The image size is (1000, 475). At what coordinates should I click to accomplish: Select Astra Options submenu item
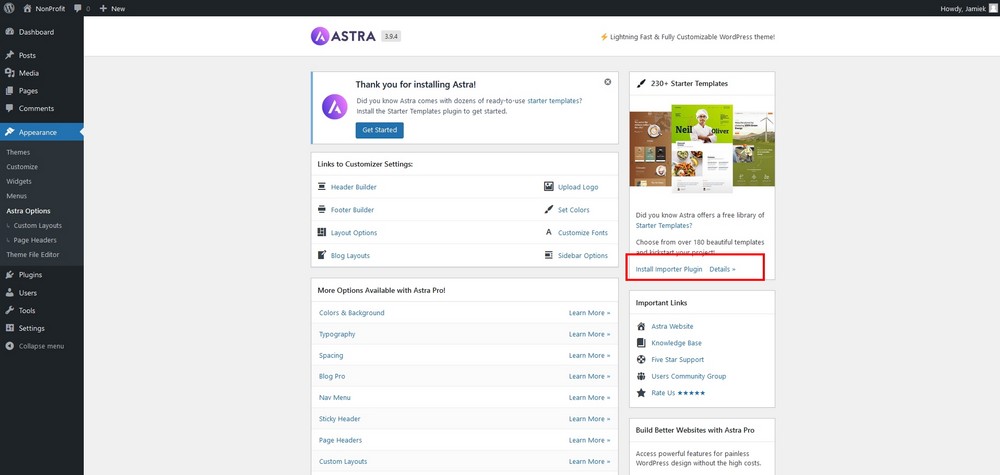point(28,211)
